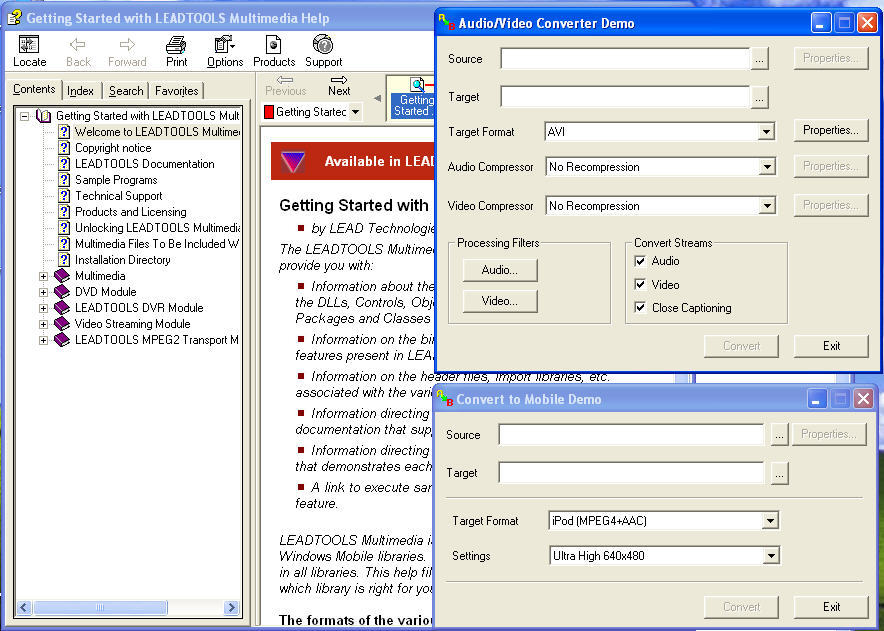This screenshot has height=631, width=884.
Task: Switch to the Search tab
Action: [x=126, y=91]
